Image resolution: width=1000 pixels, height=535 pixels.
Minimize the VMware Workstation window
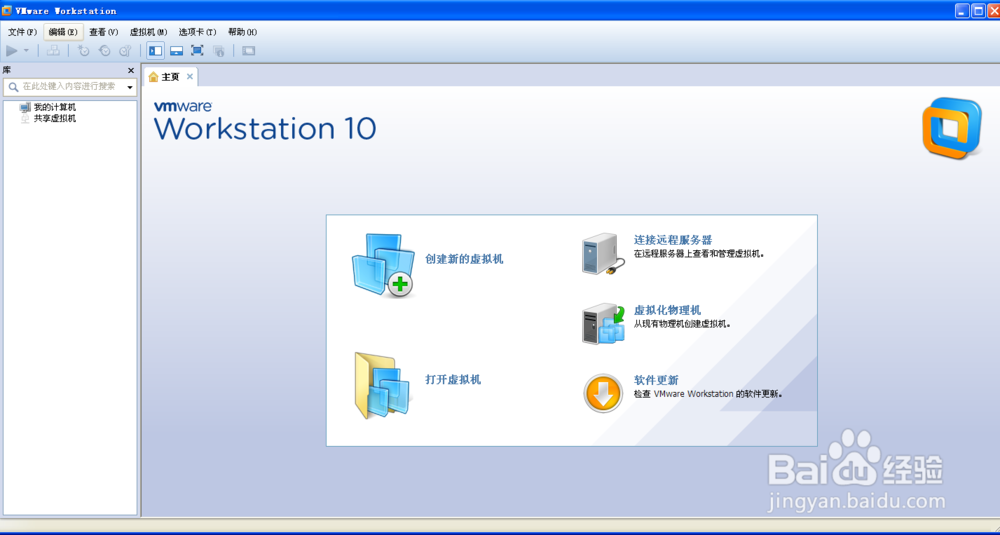pos(962,11)
